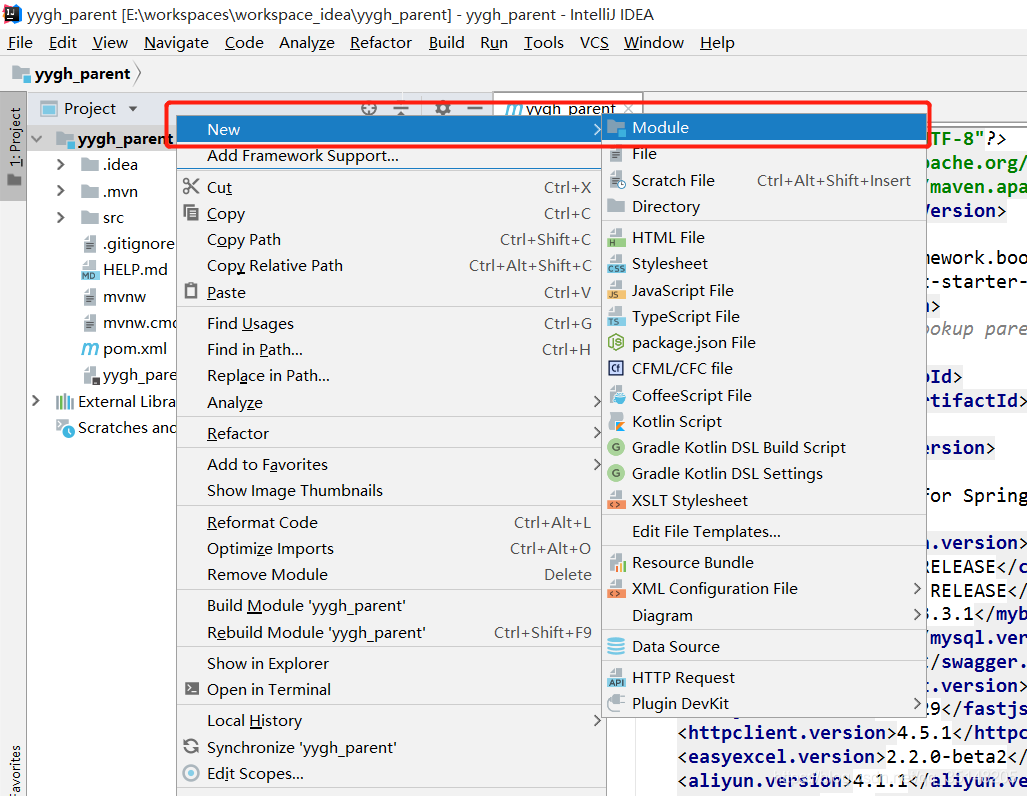Expand the .mvn folder
Viewport: 1027px width, 796px height.
tap(60, 191)
